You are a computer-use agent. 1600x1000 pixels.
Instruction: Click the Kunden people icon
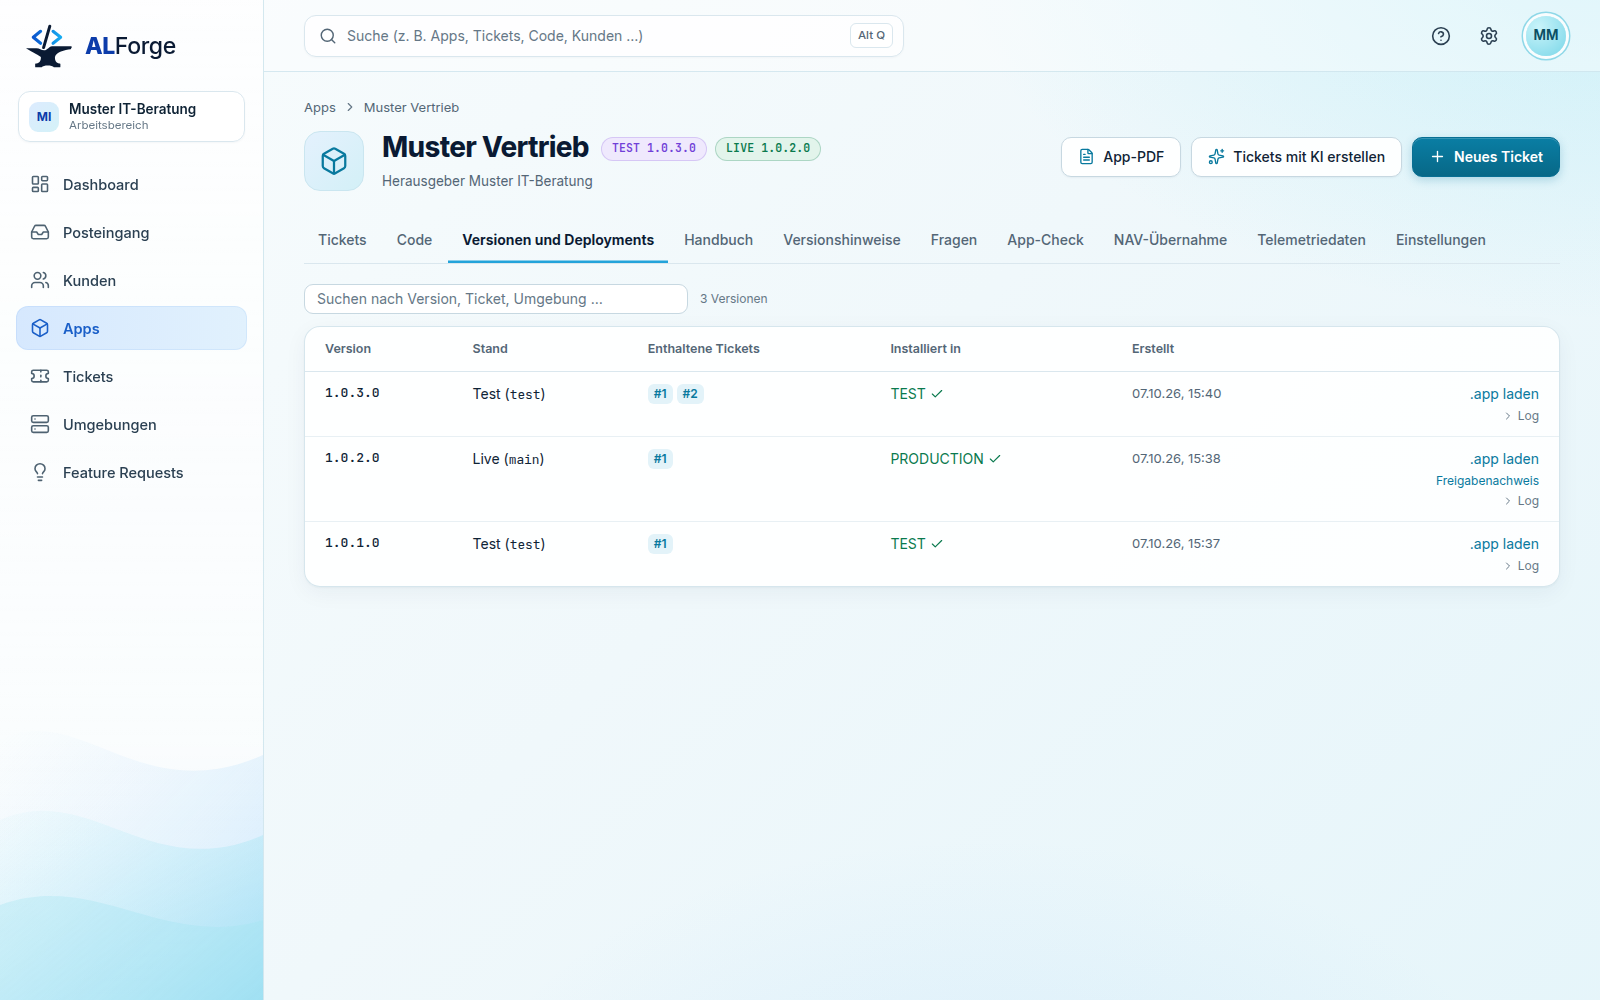point(40,280)
